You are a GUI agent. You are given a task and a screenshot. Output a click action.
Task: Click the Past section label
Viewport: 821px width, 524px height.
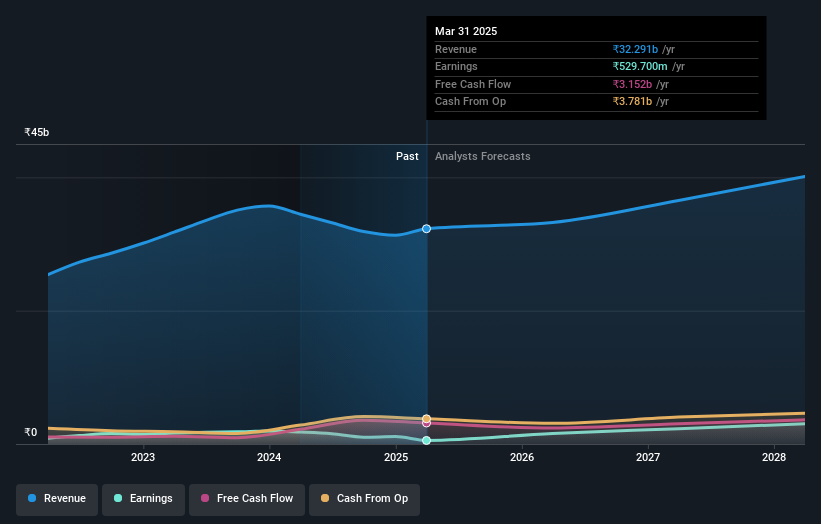pyautogui.click(x=407, y=157)
